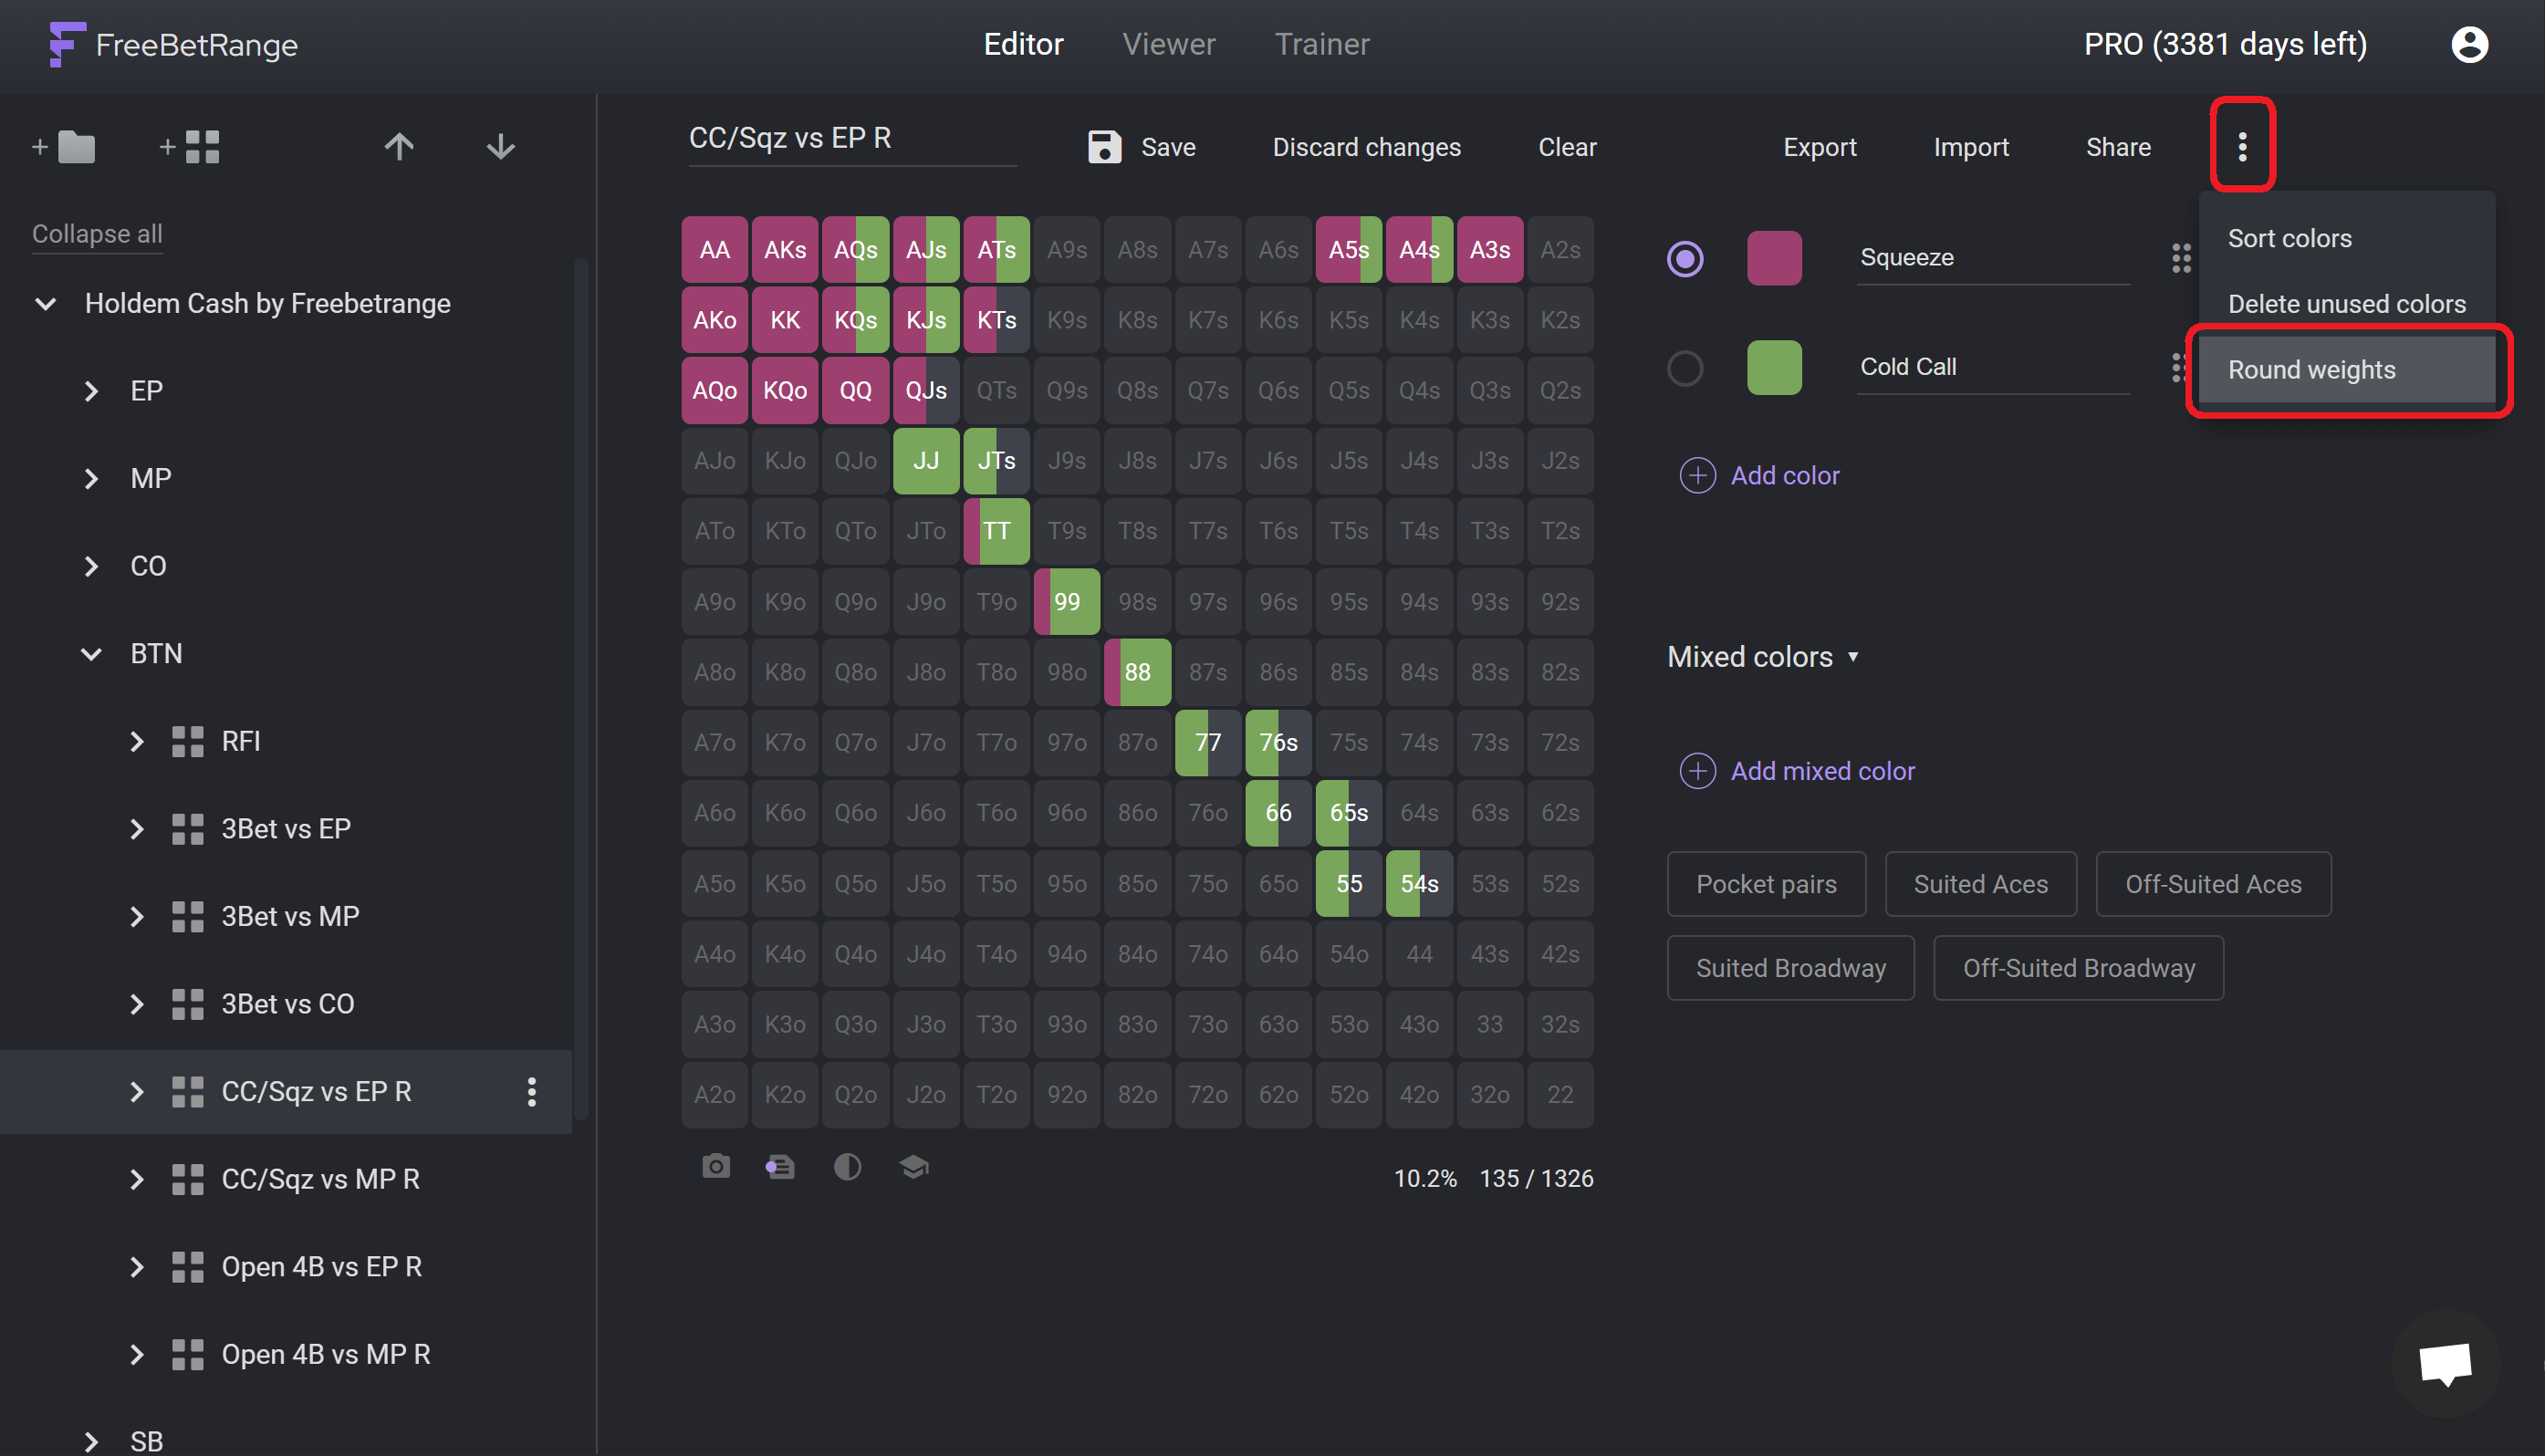Click the save/floppy disk icon
Screen dimensions: 2545x1456
[1103, 147]
